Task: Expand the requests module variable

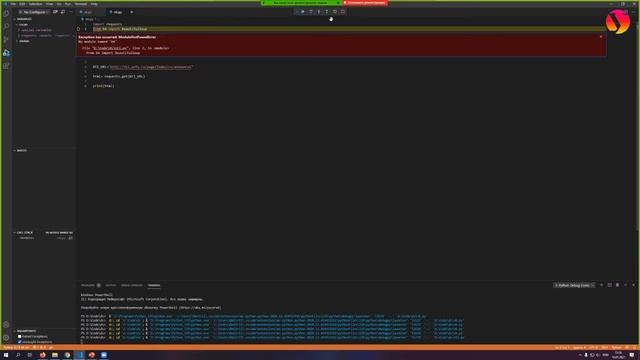Action: [x=44, y=36]
